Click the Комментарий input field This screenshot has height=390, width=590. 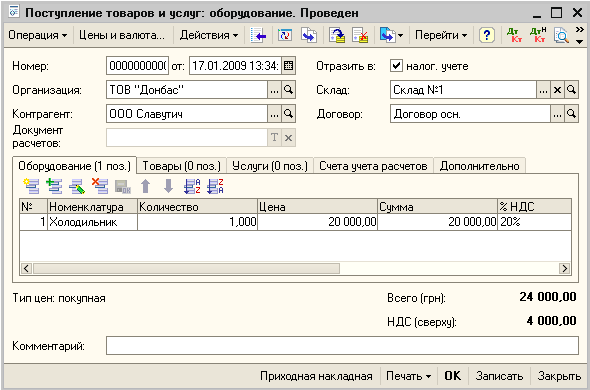point(342,346)
